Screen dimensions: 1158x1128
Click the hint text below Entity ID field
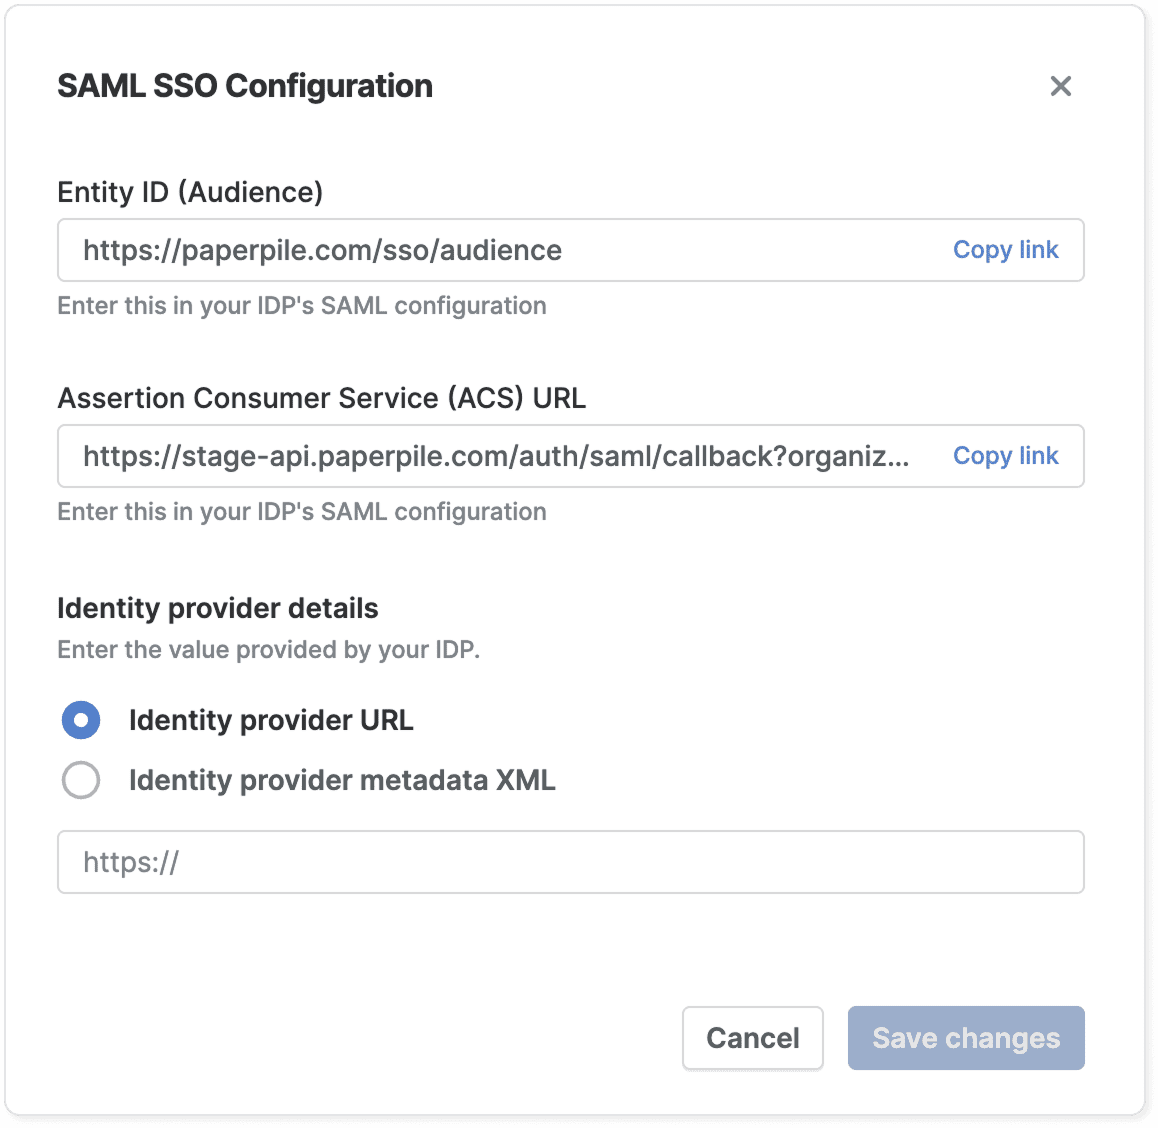301,306
